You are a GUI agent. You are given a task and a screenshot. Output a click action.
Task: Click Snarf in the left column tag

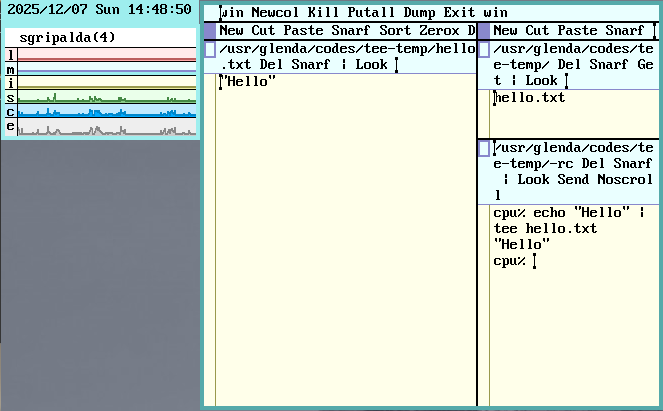[x=351, y=30]
